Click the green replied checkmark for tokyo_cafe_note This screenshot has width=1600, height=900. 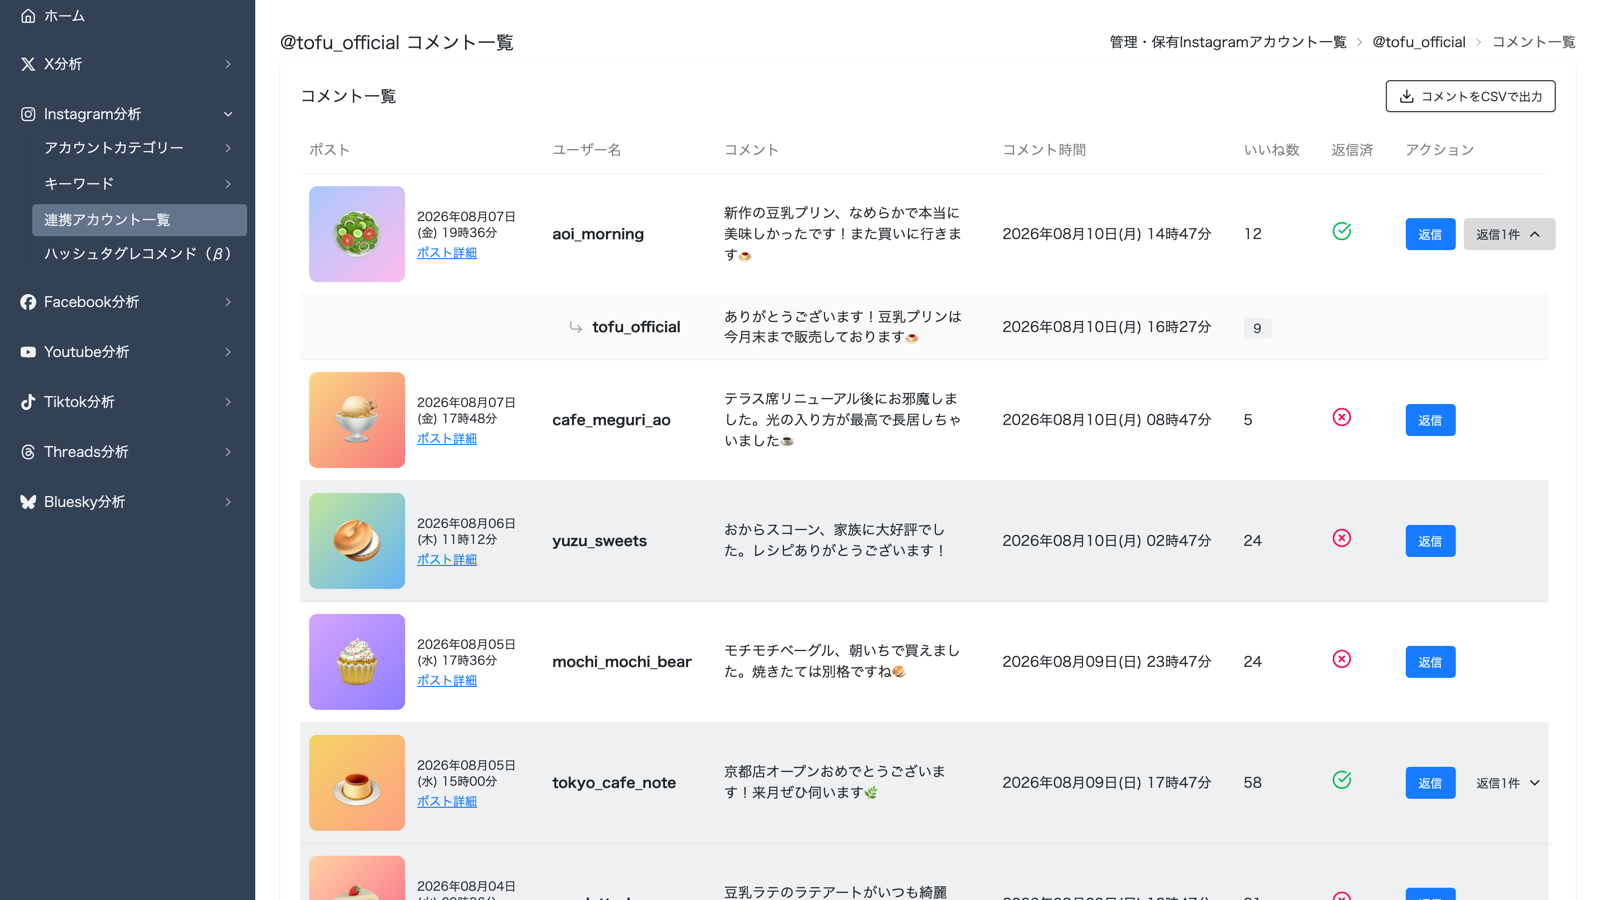1342,780
